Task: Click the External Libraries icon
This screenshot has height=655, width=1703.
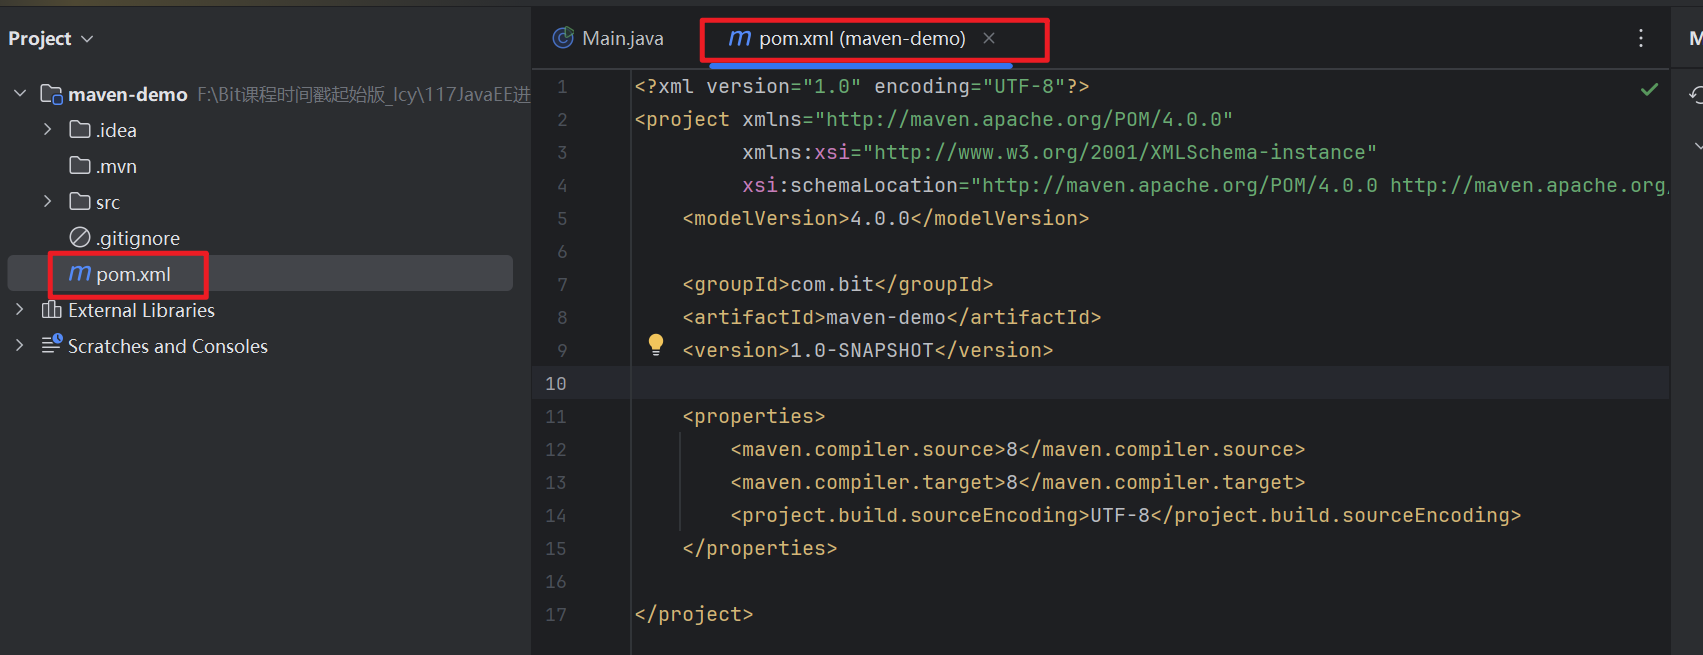Action: (52, 309)
